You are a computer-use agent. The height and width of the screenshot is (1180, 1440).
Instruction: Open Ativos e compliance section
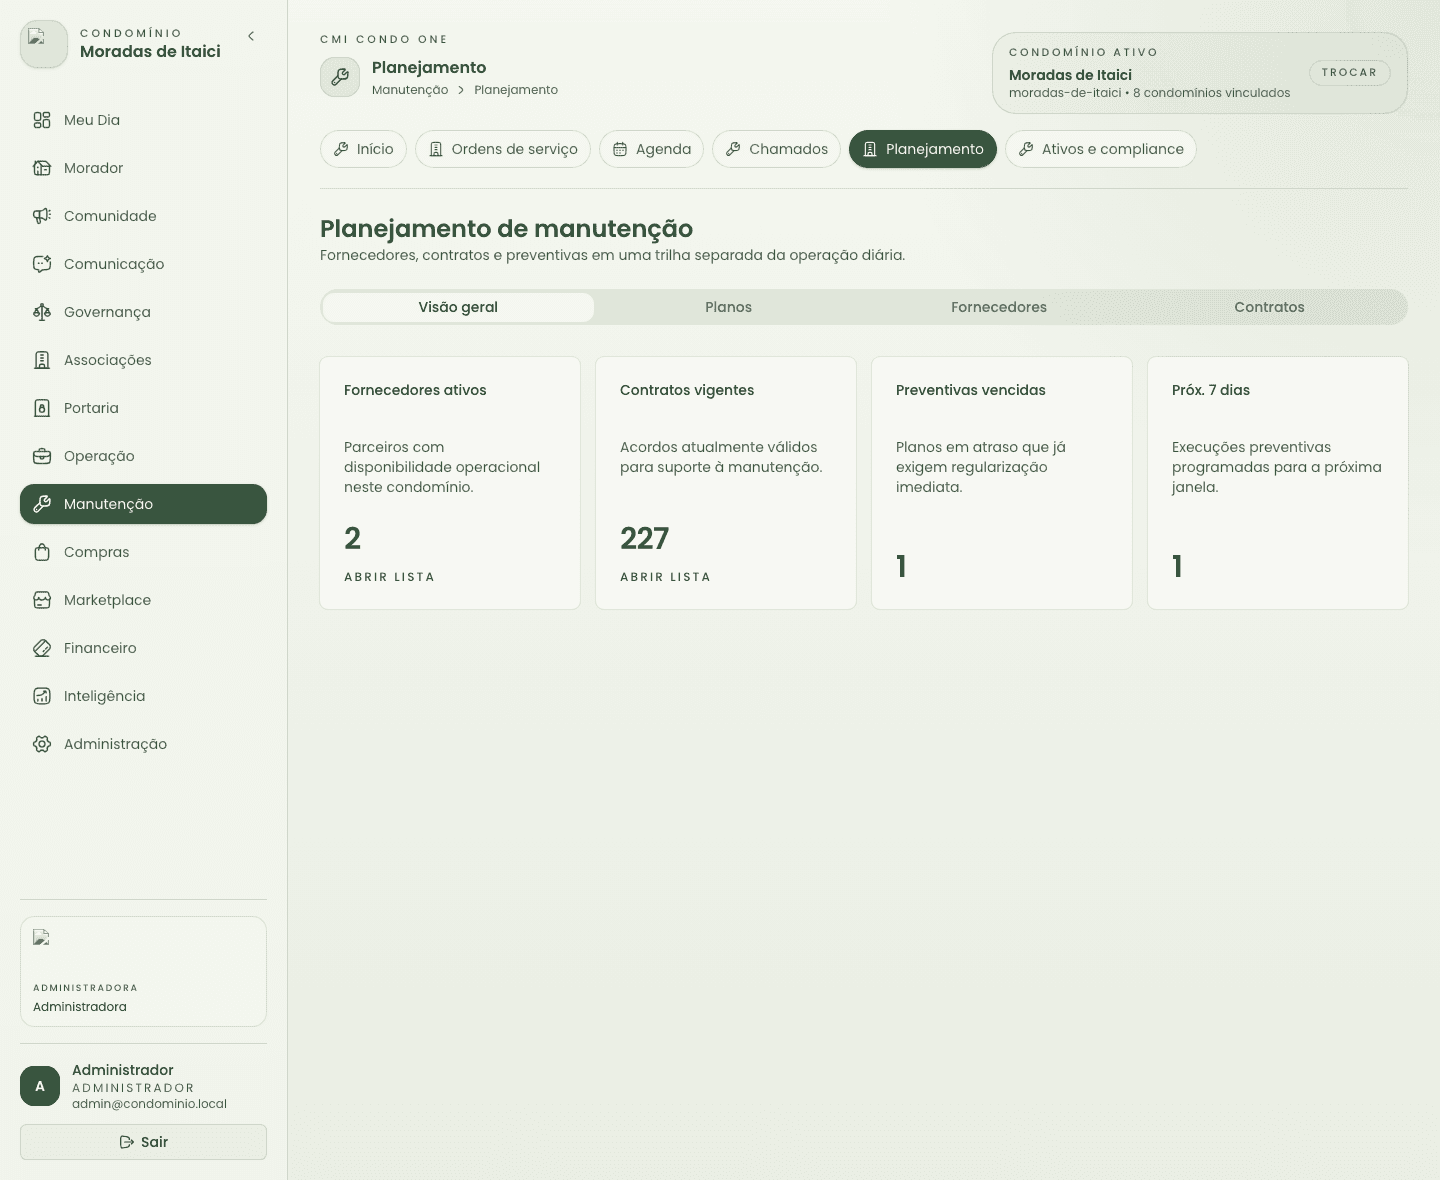(1100, 149)
